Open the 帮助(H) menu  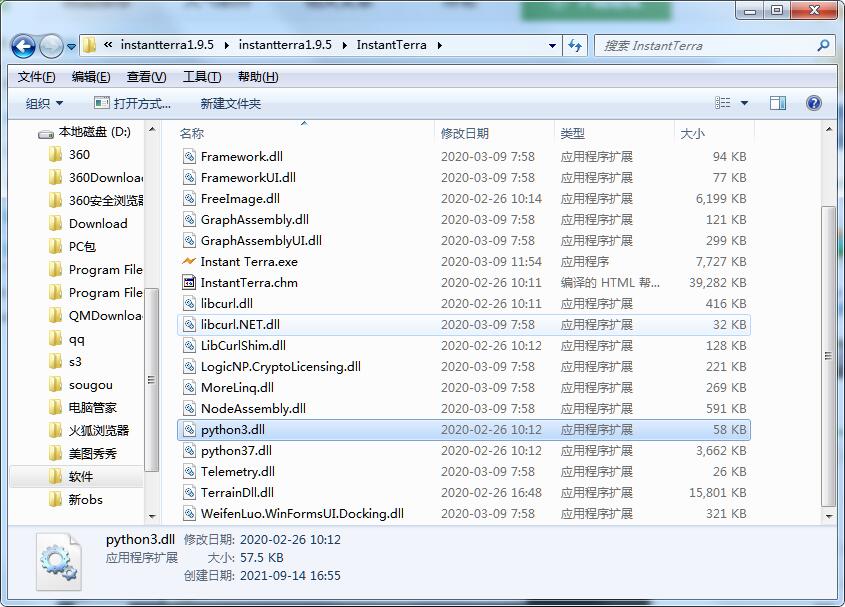pos(258,77)
